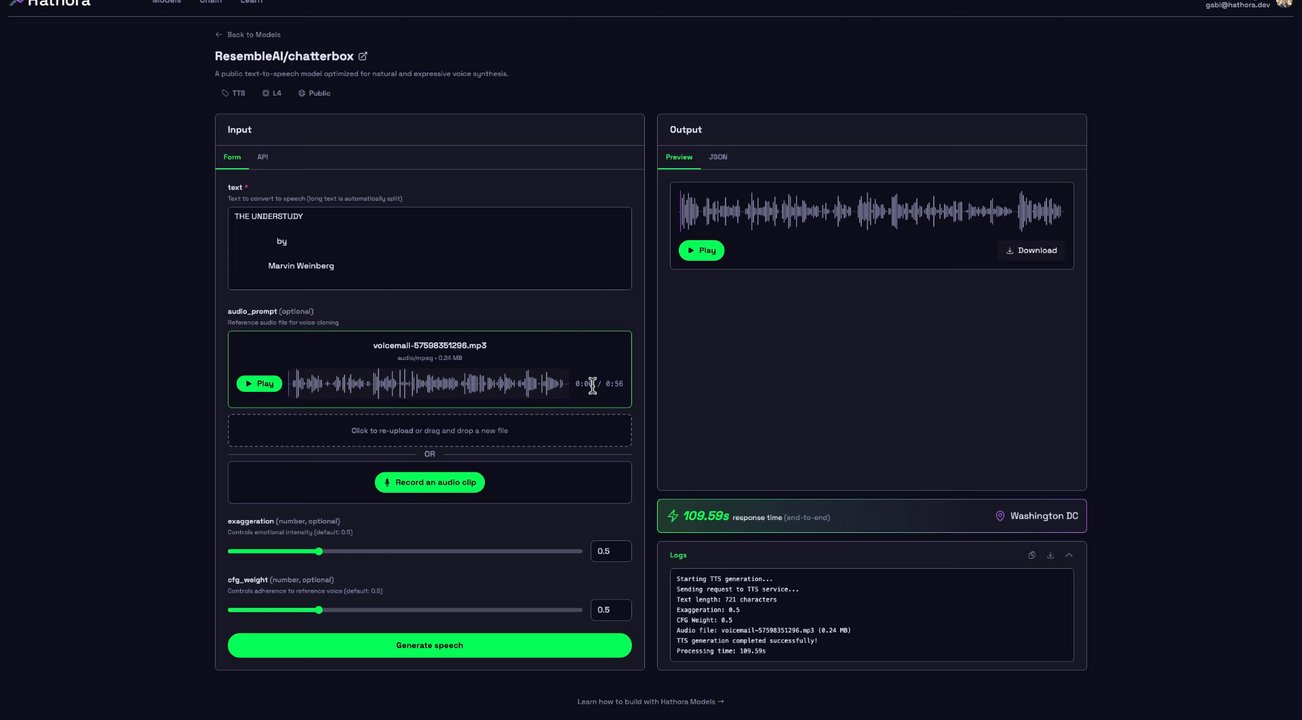Click the exaggeration value field
The width and height of the screenshot is (1302, 720).
point(611,551)
